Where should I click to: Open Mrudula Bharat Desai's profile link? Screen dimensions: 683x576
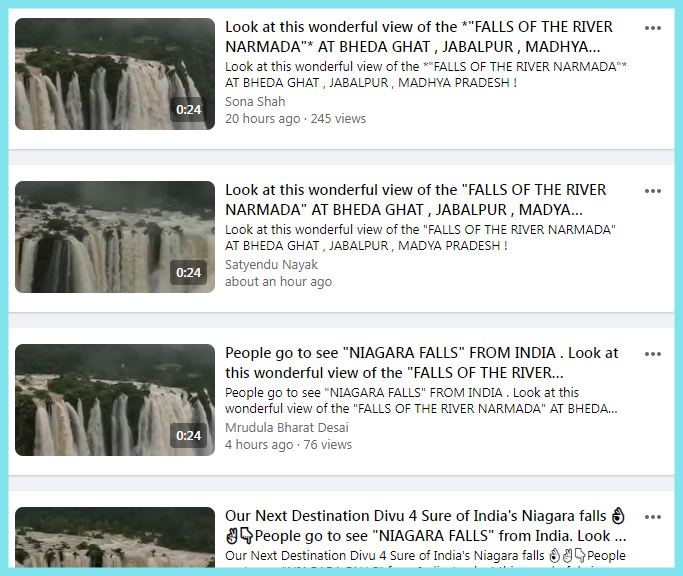pyautogui.click(x=287, y=427)
